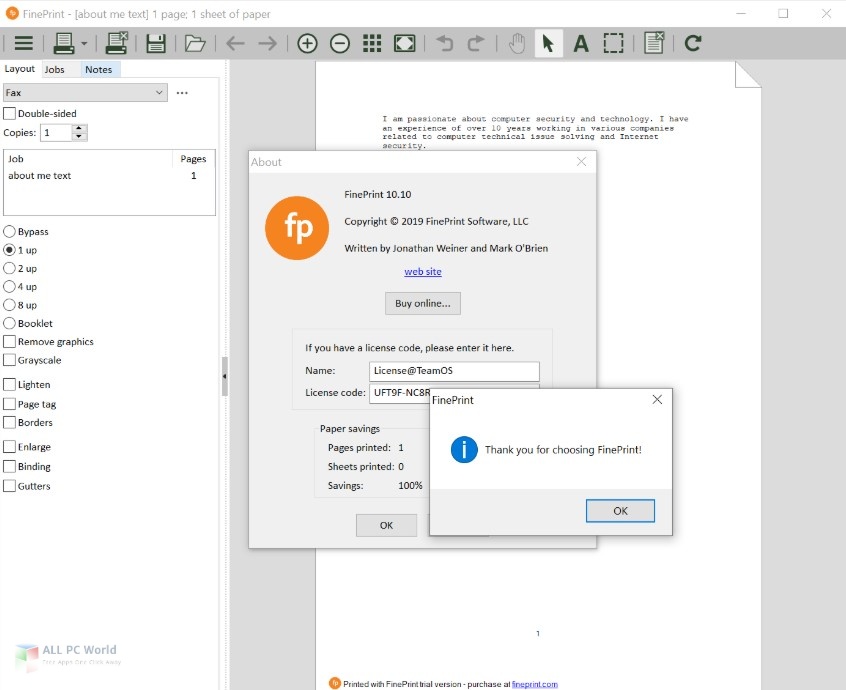Screen dimensions: 846x690
Task: Close the FinePrint thank-you message box
Action: pyautogui.click(x=657, y=399)
